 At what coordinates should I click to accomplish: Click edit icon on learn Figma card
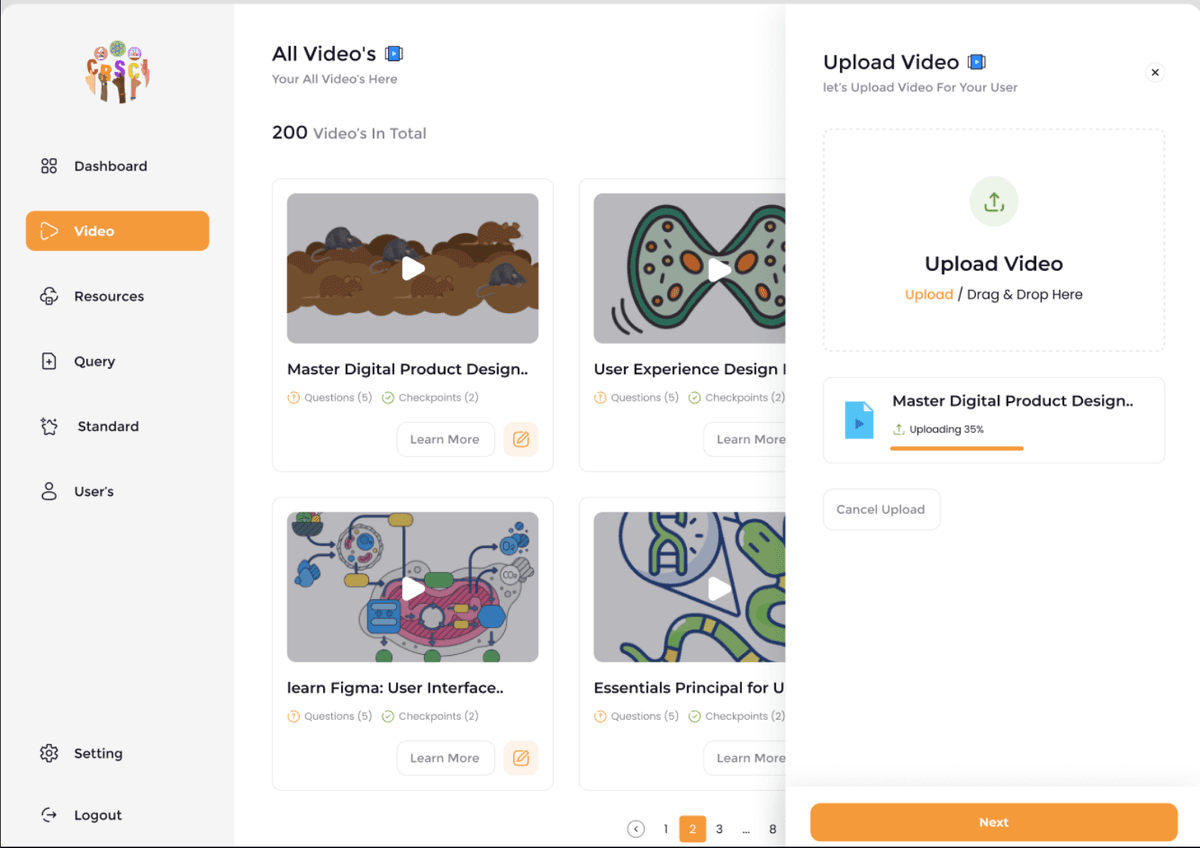pos(521,758)
